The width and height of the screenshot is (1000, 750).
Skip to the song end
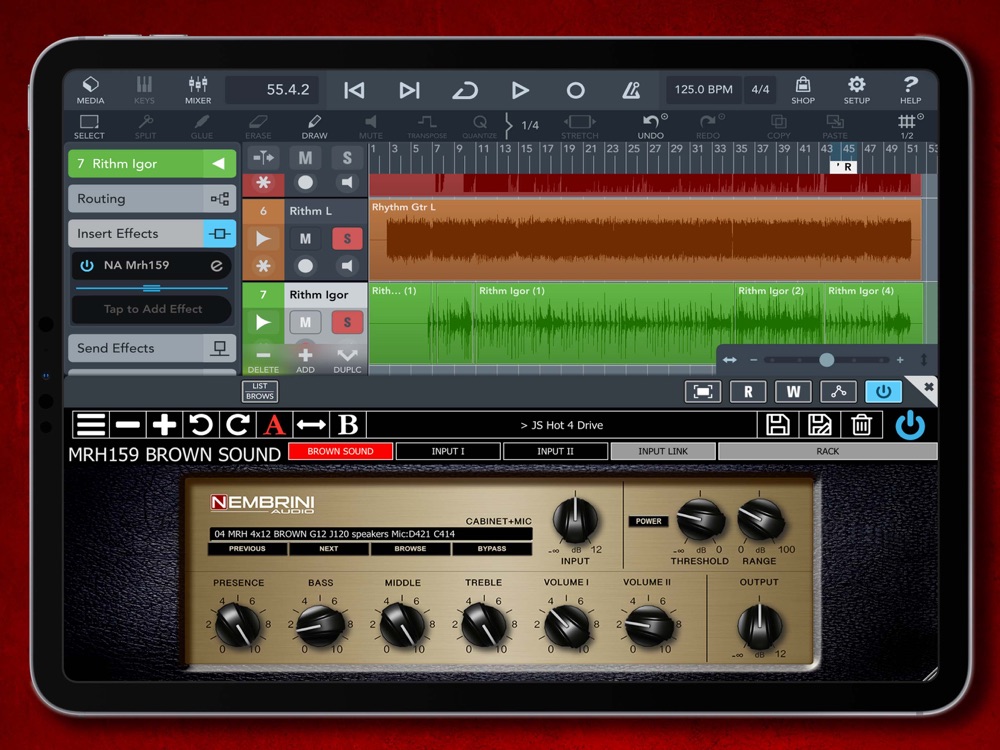point(409,91)
